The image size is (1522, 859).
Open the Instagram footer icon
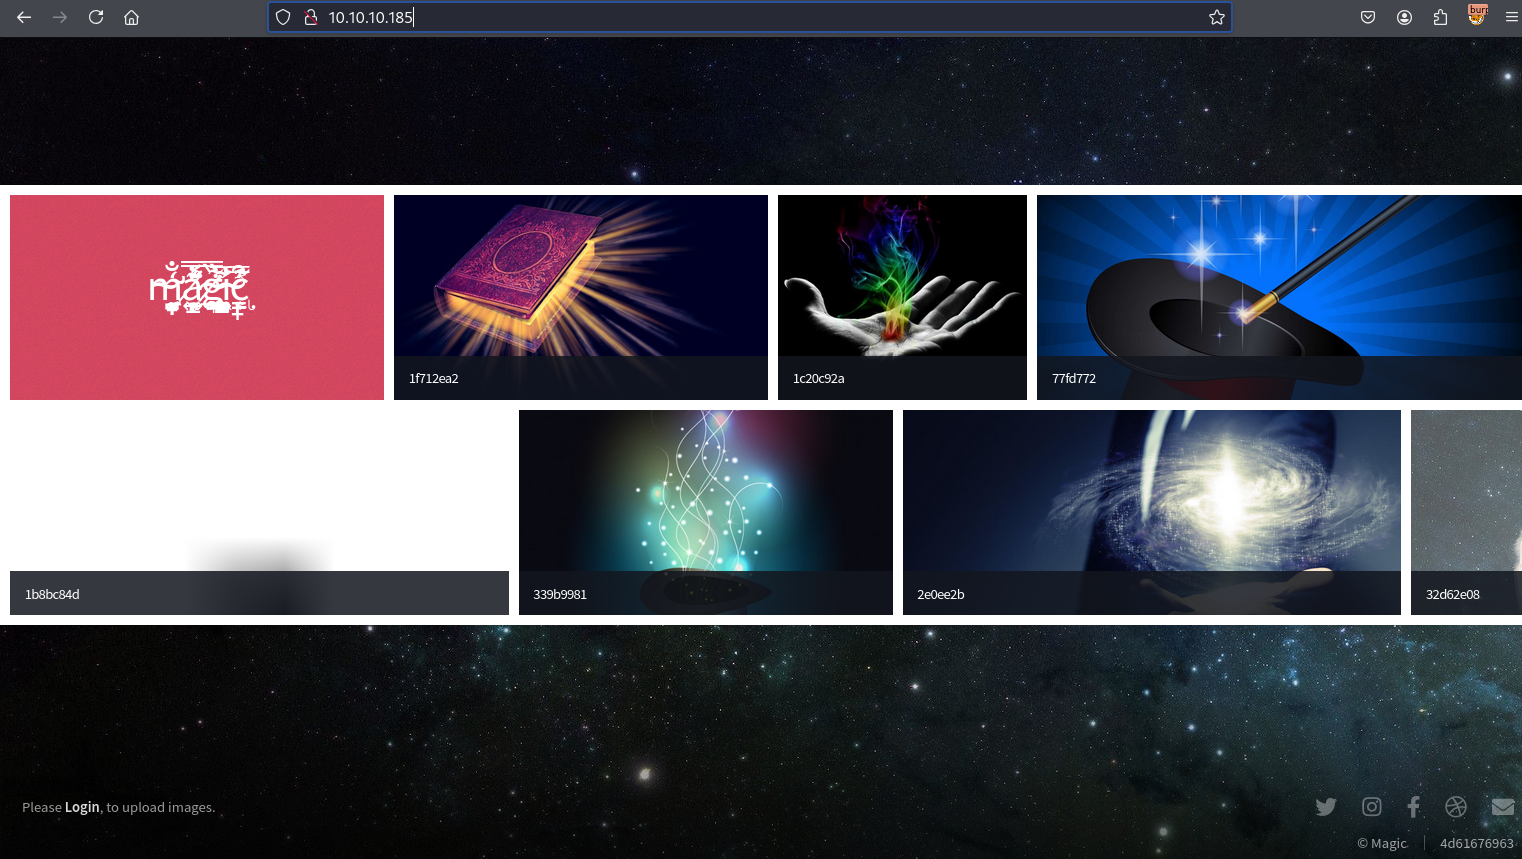click(1372, 807)
